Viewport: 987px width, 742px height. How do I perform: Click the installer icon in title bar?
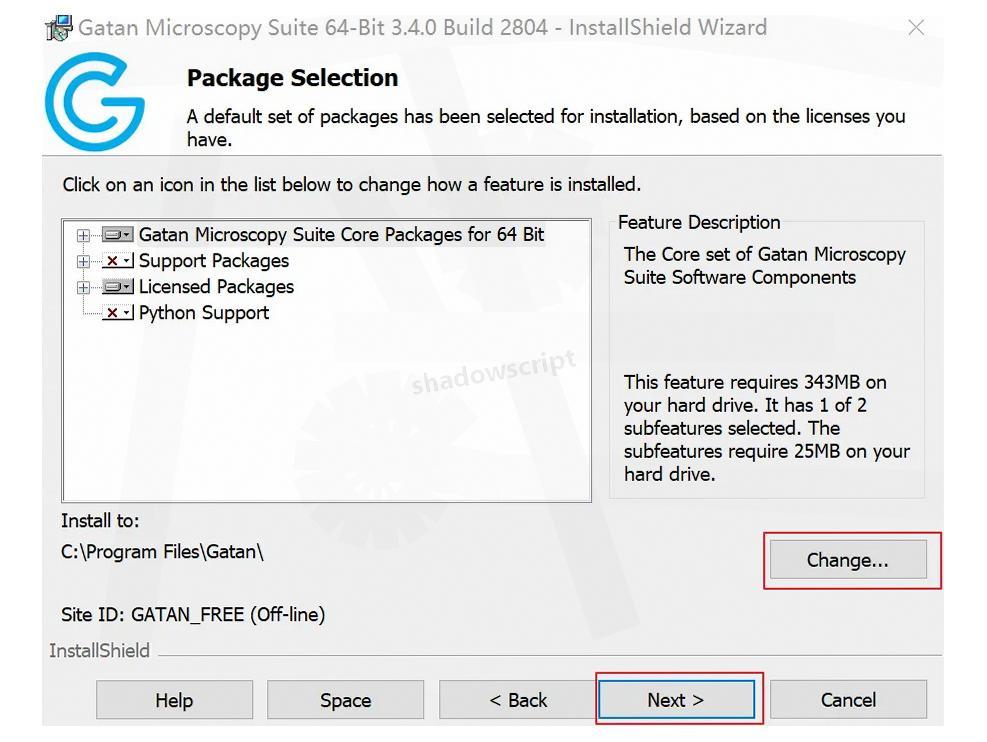(59, 27)
